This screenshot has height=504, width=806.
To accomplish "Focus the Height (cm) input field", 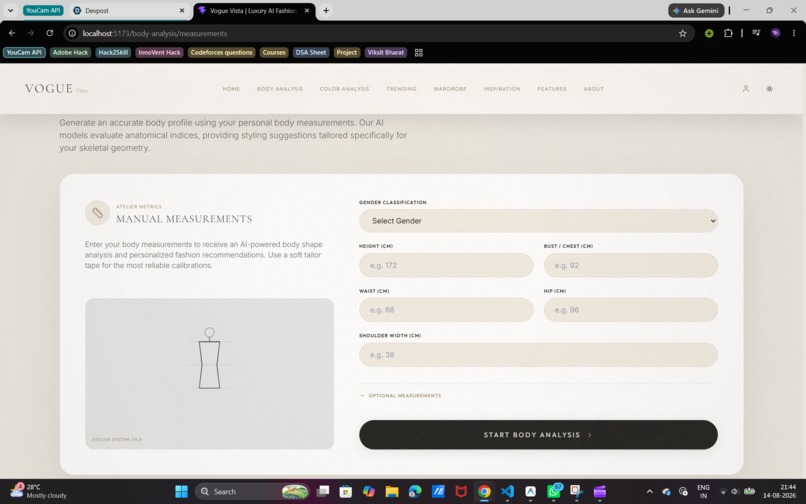I will (446, 265).
